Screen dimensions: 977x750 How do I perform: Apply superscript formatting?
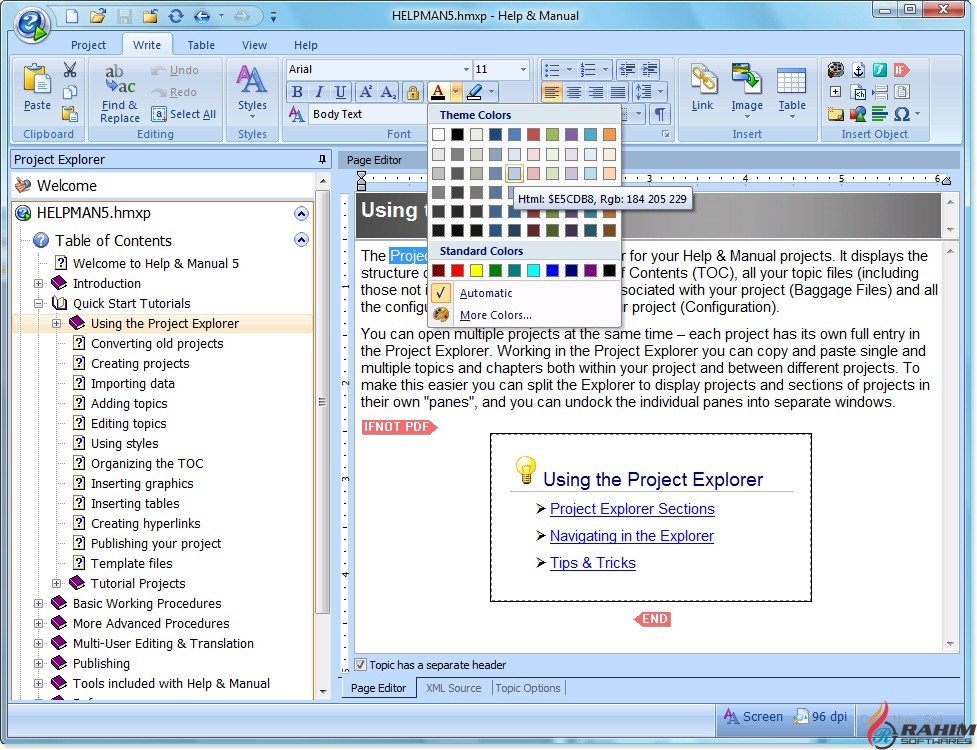pyautogui.click(x=366, y=92)
